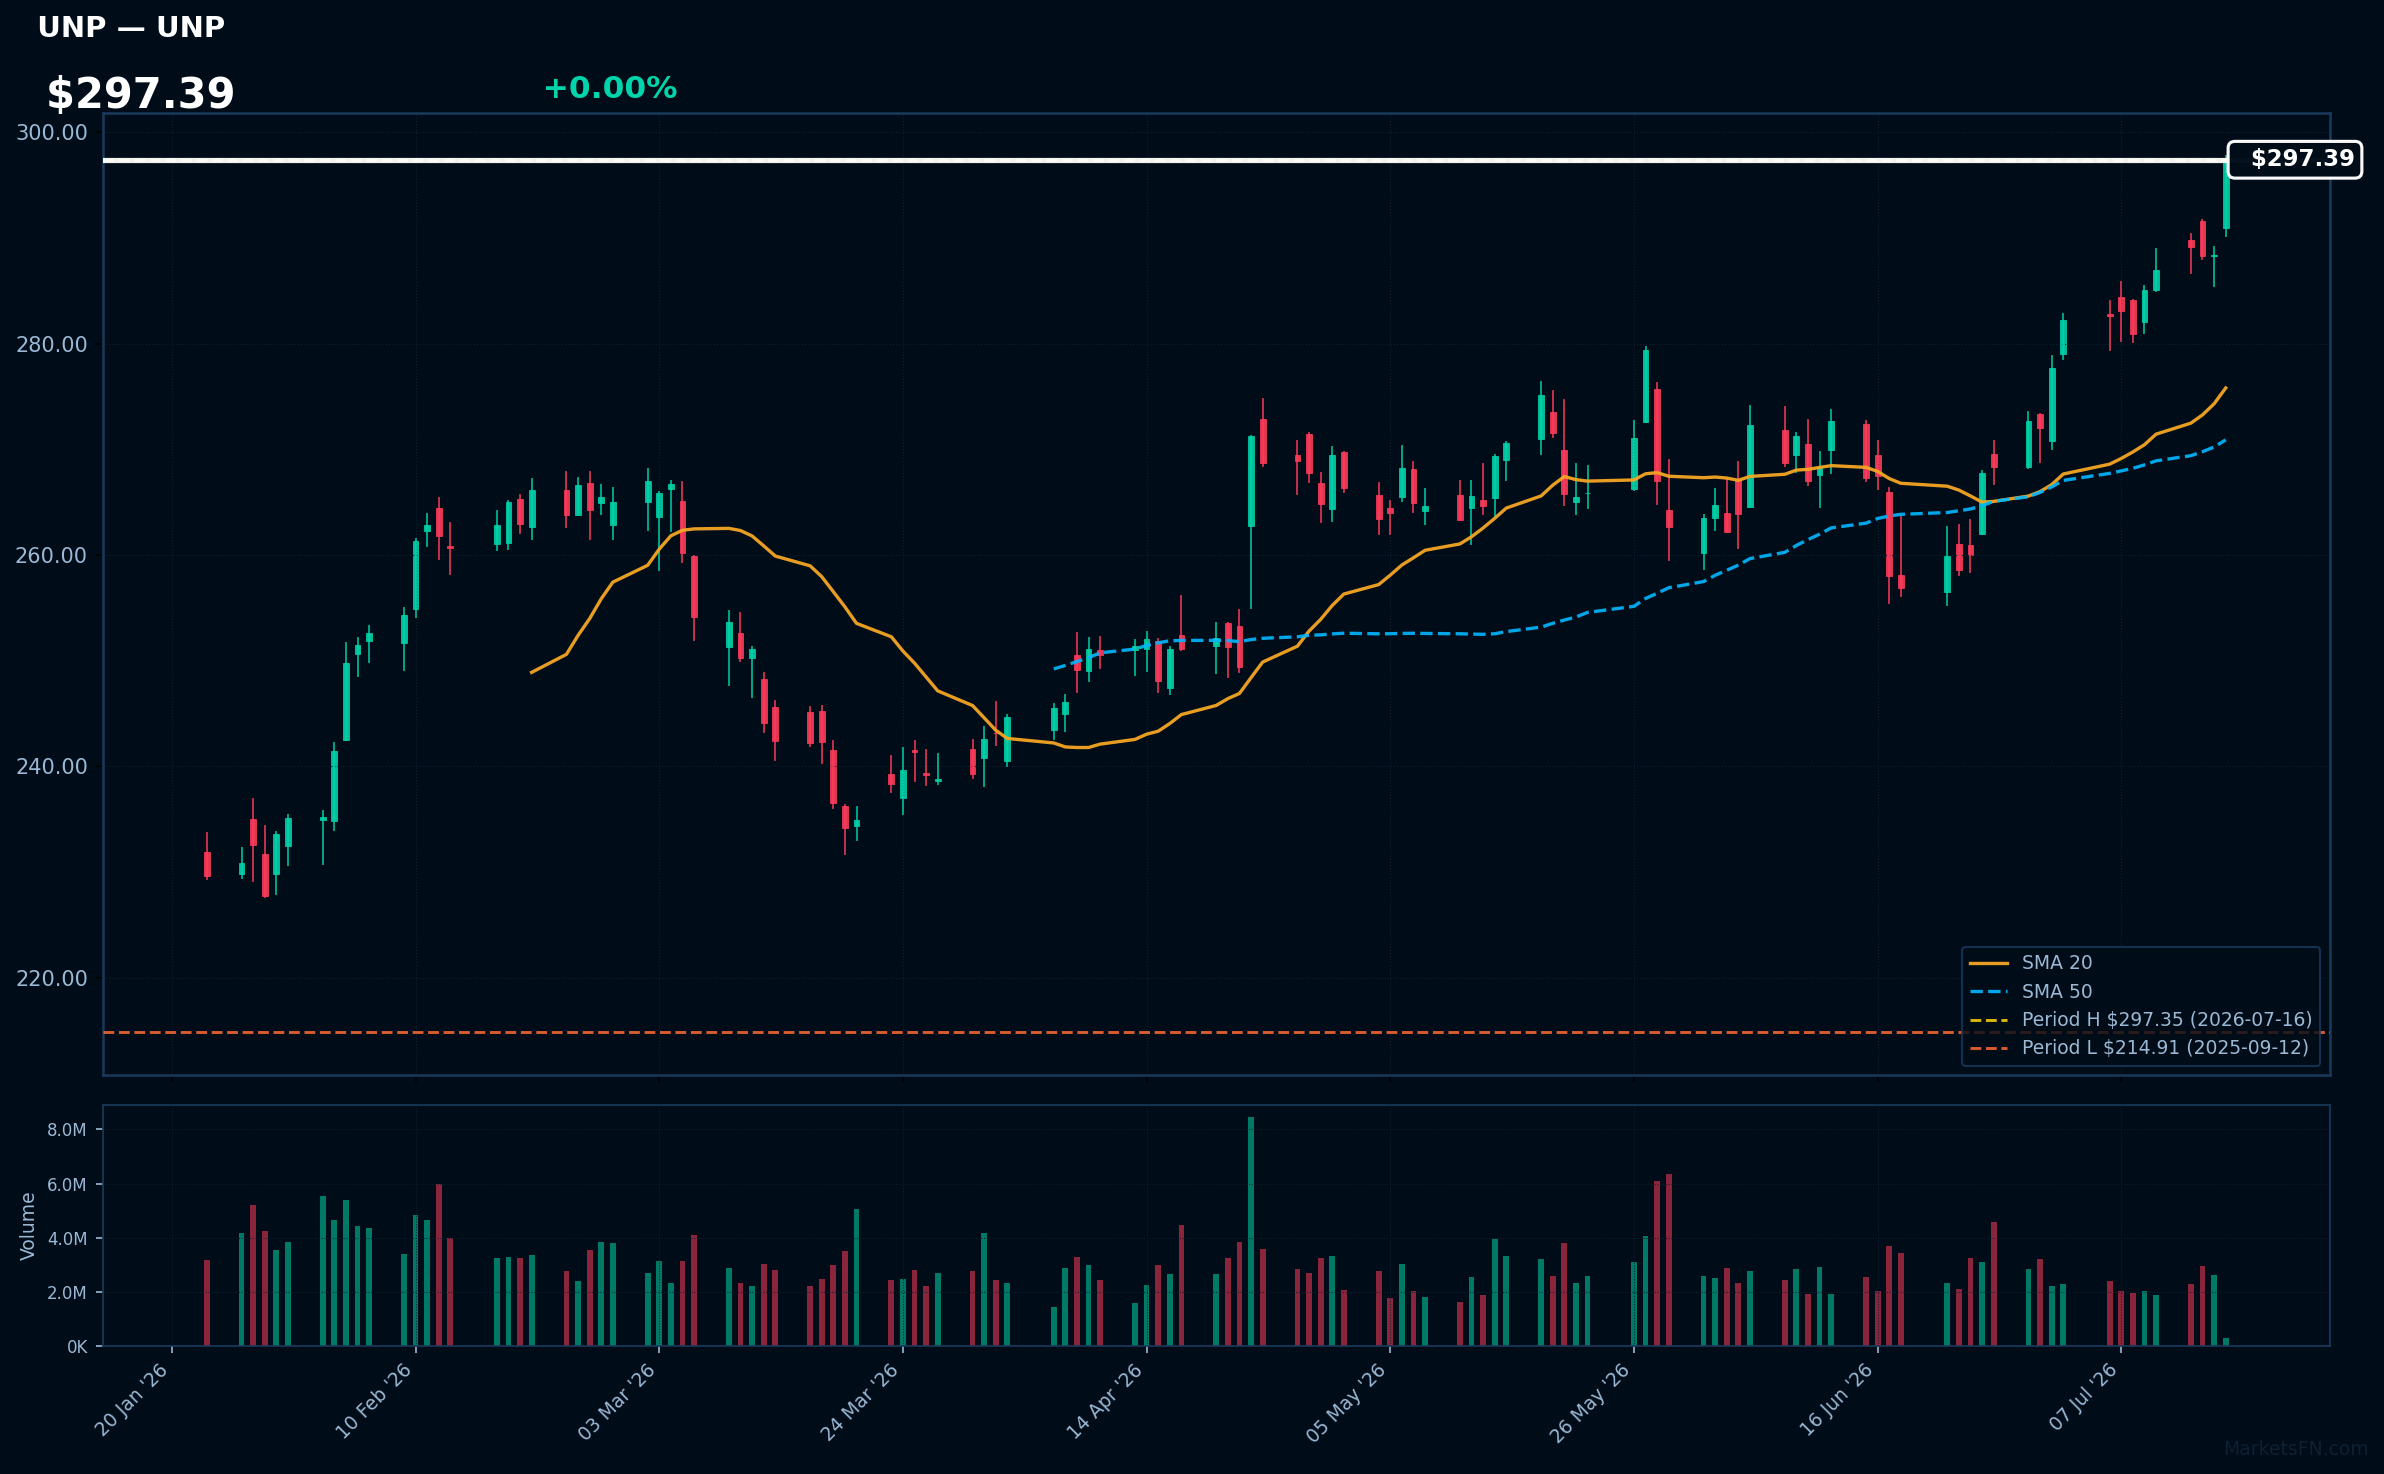Click the 24 Mar '26 date label
2384x1474 pixels.
[861, 1400]
